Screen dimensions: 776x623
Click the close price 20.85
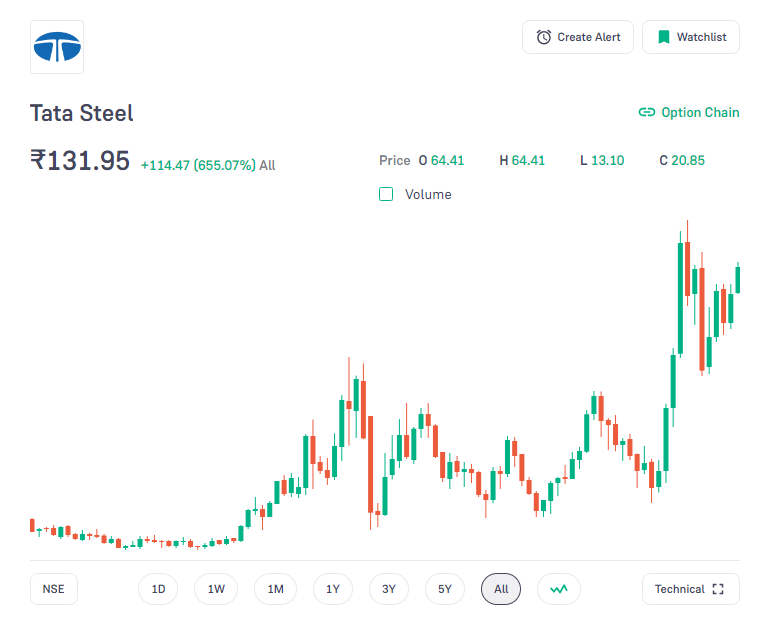(688, 160)
